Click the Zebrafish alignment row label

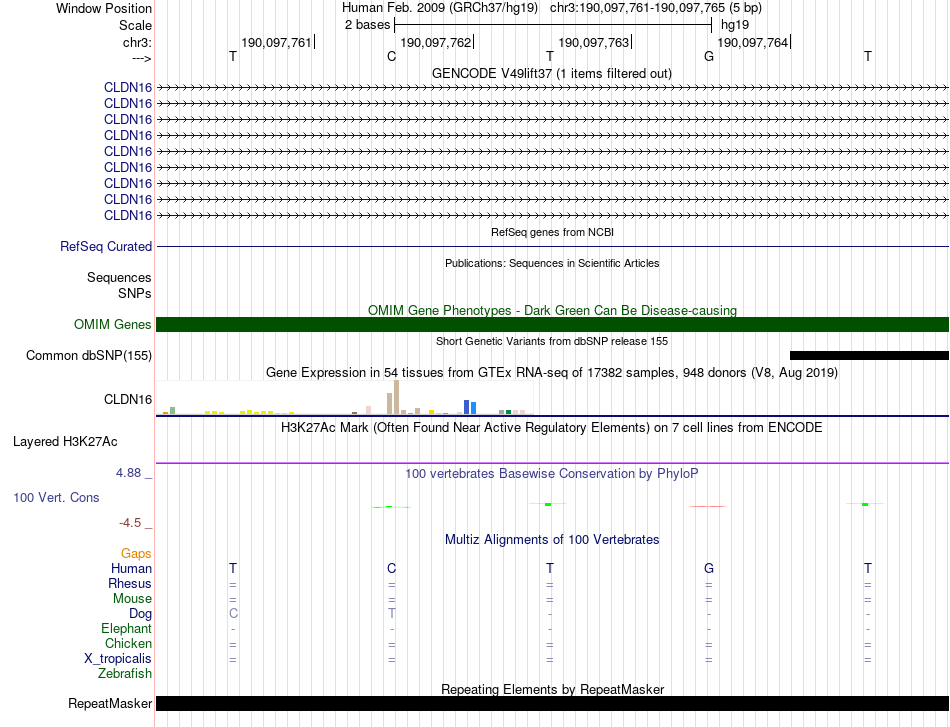click(x=125, y=674)
